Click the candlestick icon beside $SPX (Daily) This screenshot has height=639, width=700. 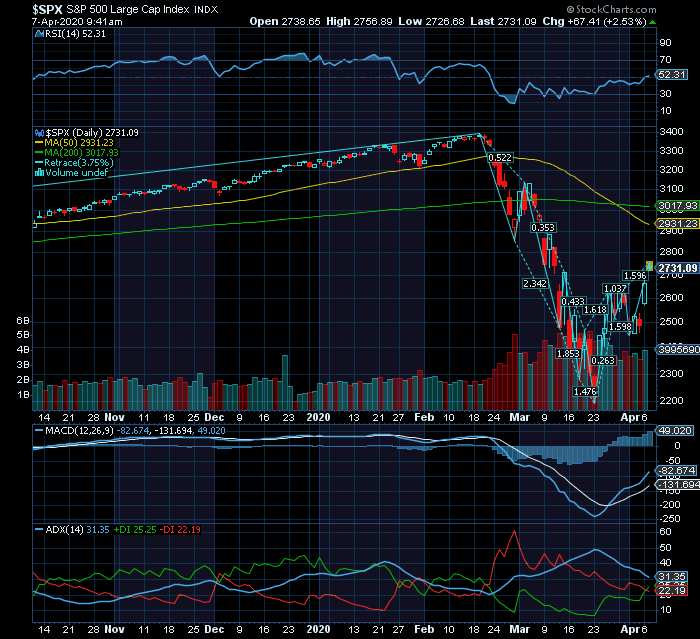click(40, 133)
